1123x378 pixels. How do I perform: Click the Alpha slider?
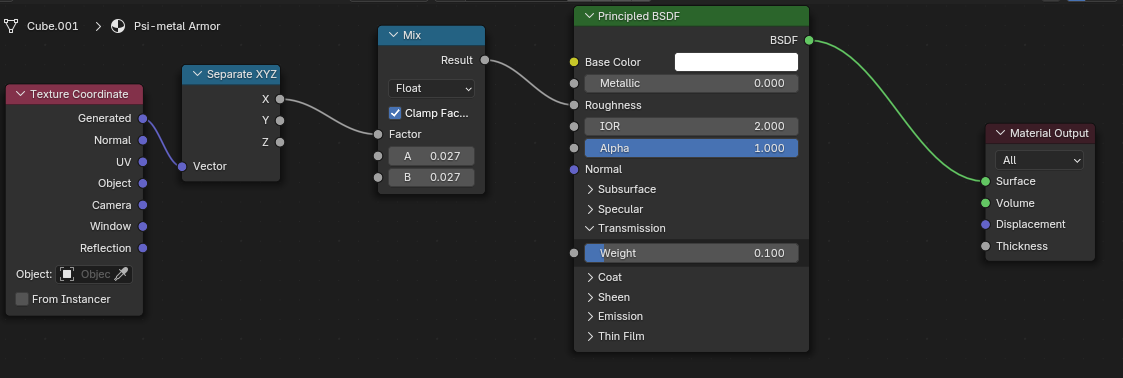[x=691, y=148]
